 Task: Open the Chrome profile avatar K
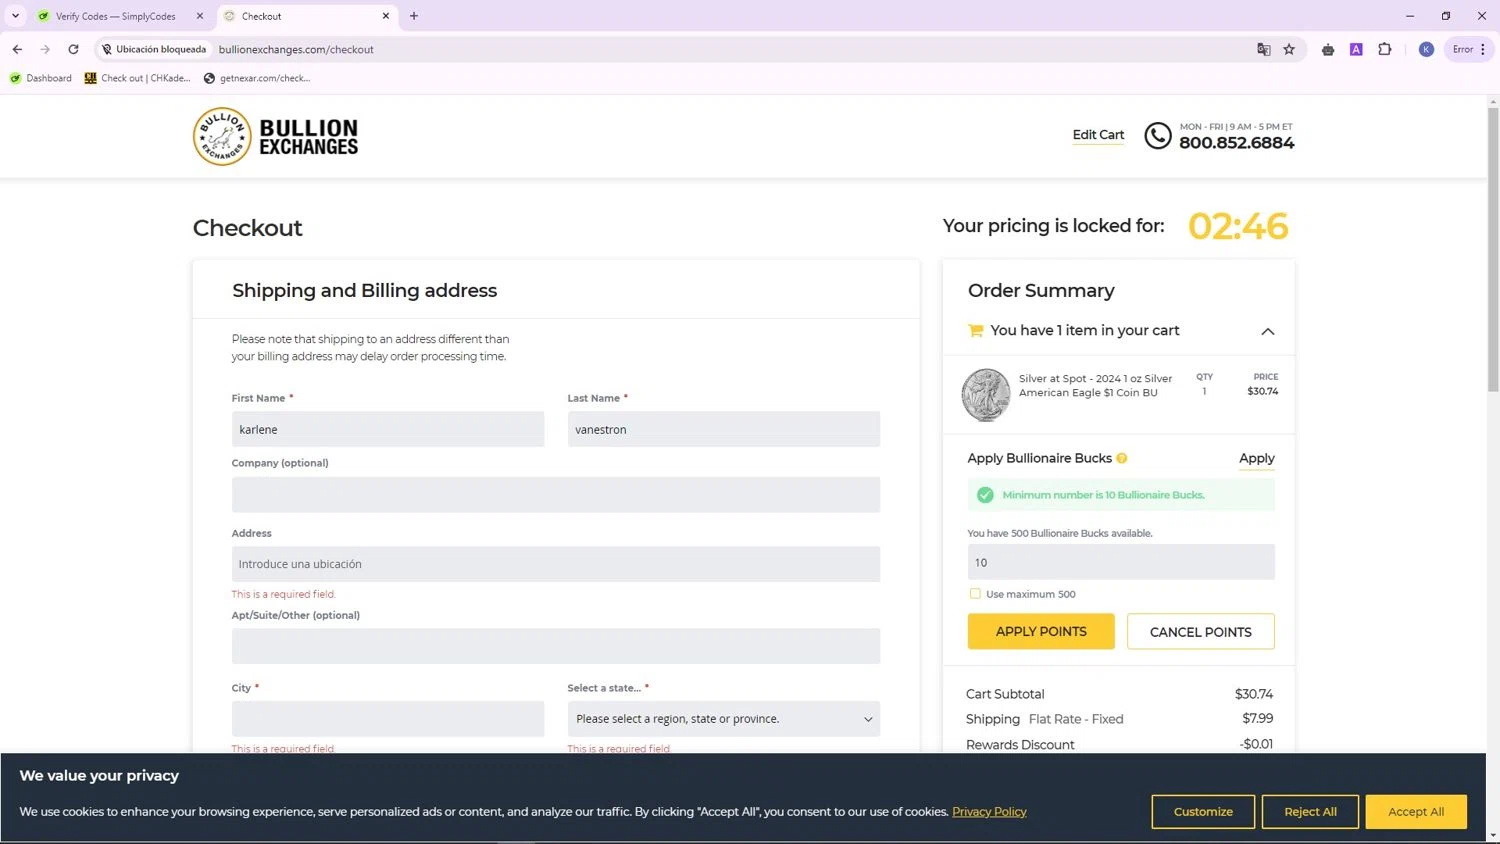point(1426,49)
